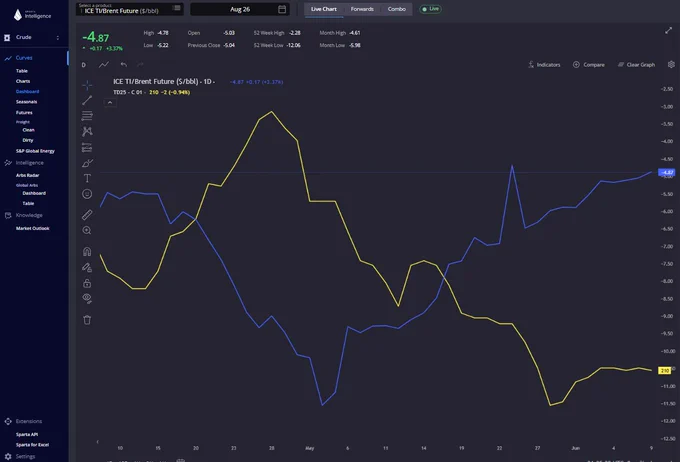Click the blue -4.87 price label
The width and height of the screenshot is (680, 462).
(666, 173)
